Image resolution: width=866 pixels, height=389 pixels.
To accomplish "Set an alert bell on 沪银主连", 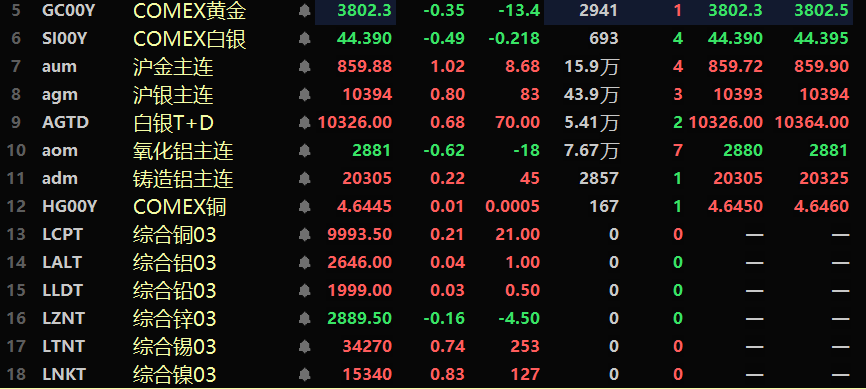I will tap(304, 95).
